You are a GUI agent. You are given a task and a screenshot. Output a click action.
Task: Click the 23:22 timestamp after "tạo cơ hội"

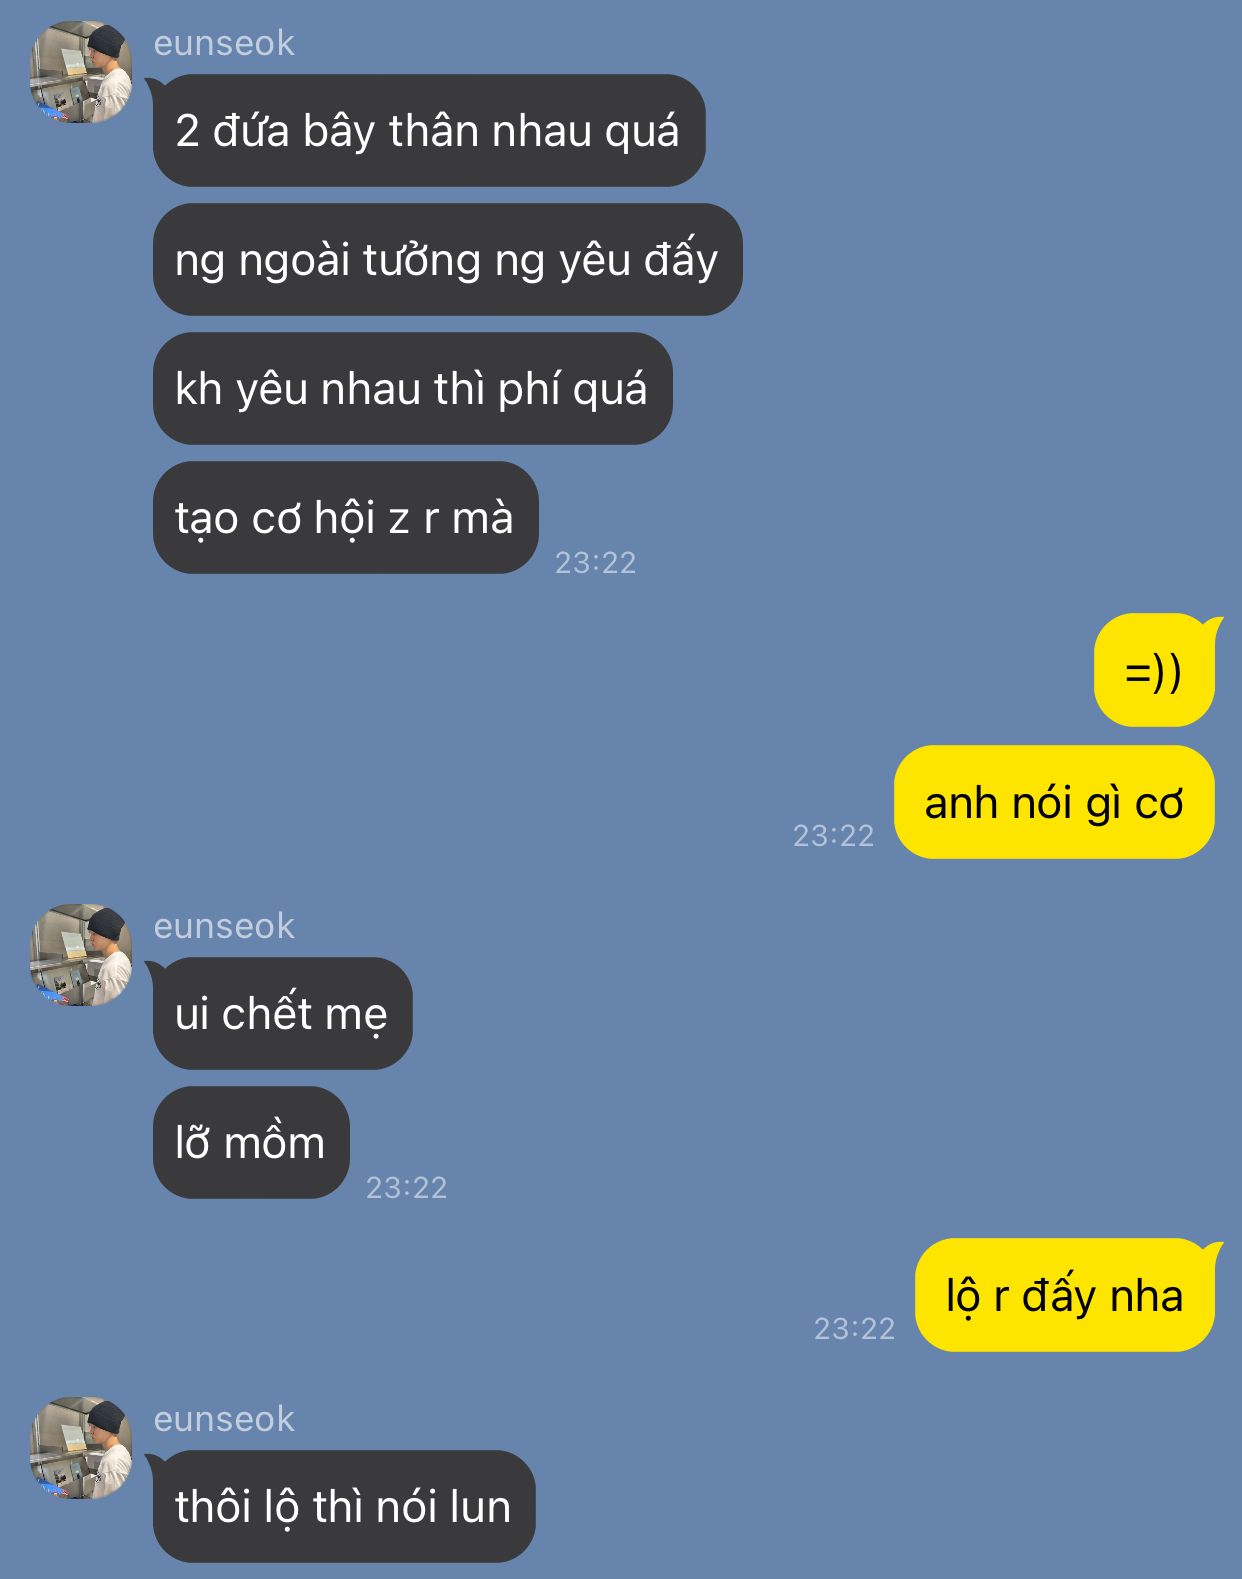coord(595,562)
